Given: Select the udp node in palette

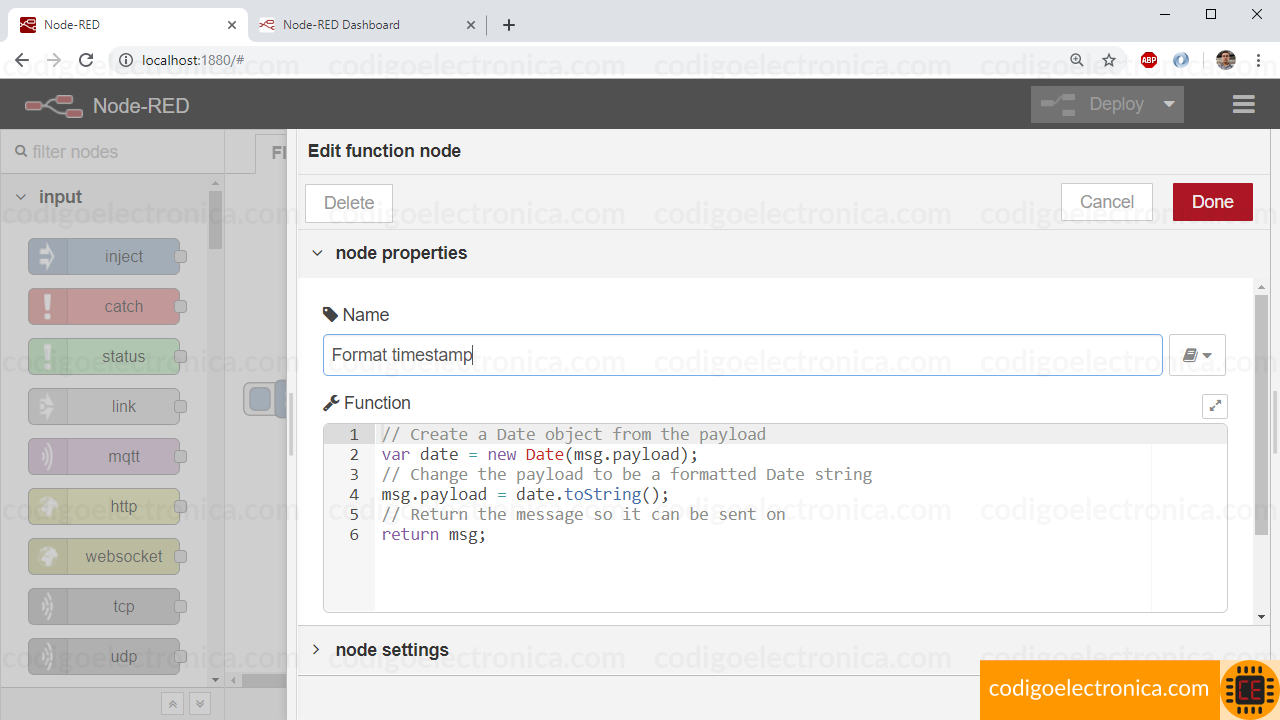Looking at the screenshot, I should 104,657.
